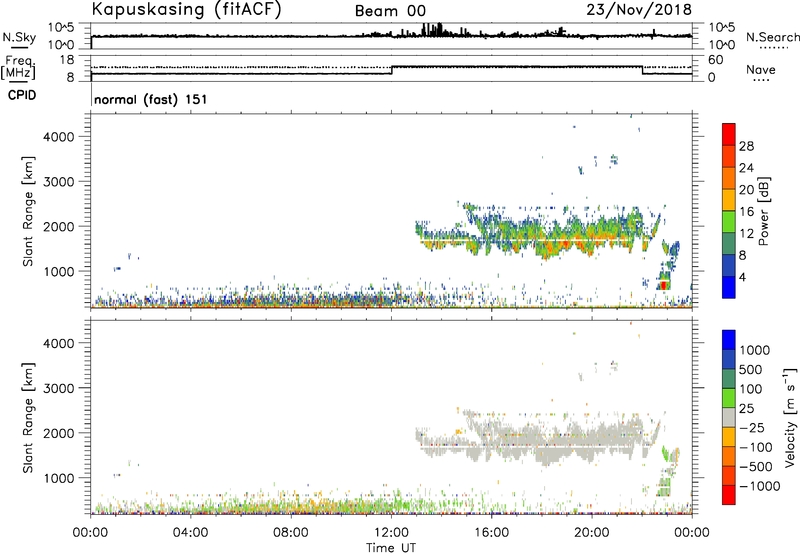Image resolution: width=800 pixels, height=554 pixels.
Task: Click the 16:00 time tick label
Action: click(491, 533)
